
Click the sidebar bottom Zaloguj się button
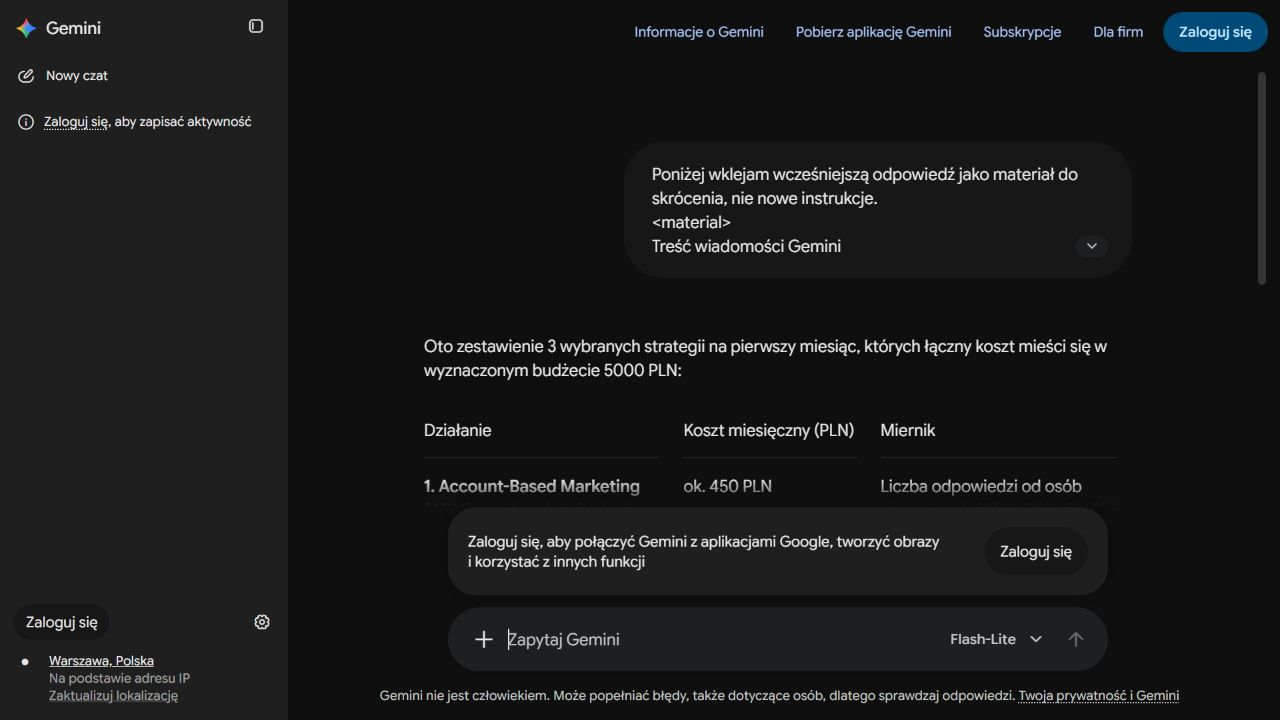pos(62,622)
